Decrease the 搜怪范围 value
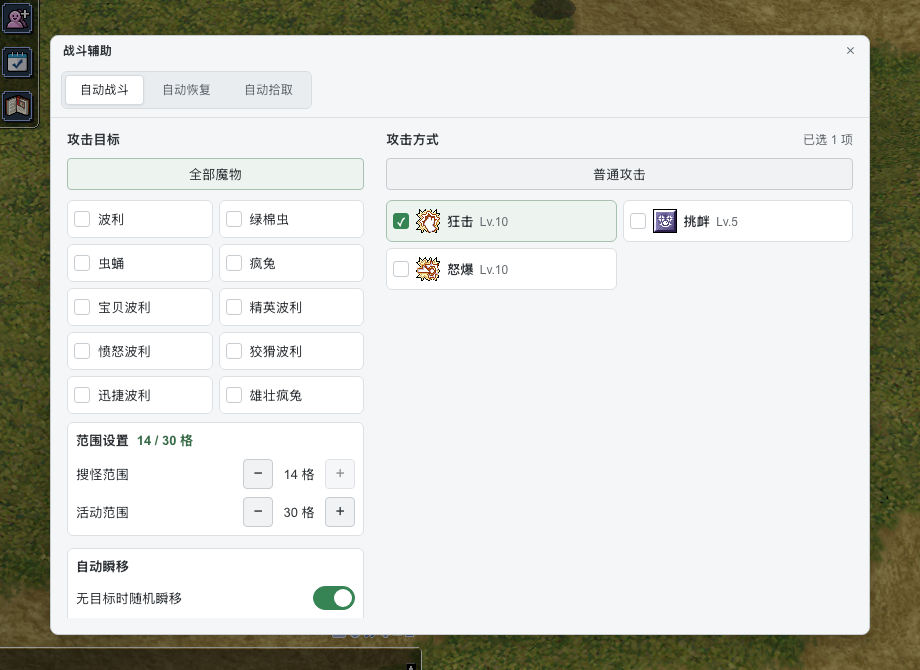 pos(258,474)
